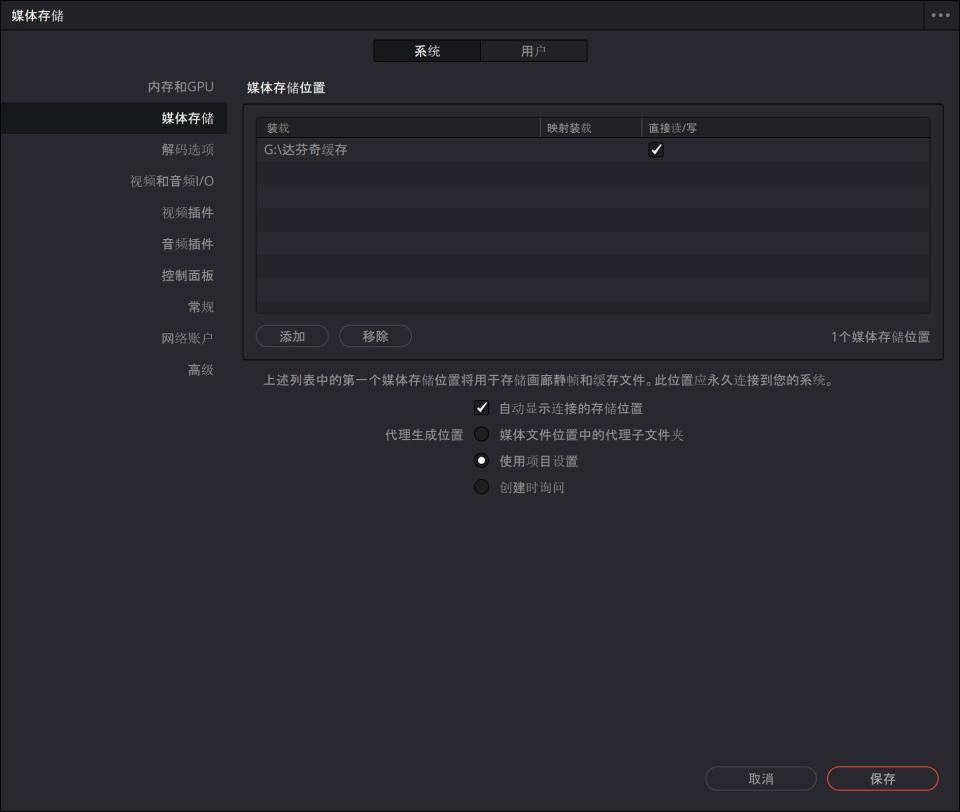Click the 1个媒体存储位置 count label
The image size is (960, 812).
coord(880,337)
